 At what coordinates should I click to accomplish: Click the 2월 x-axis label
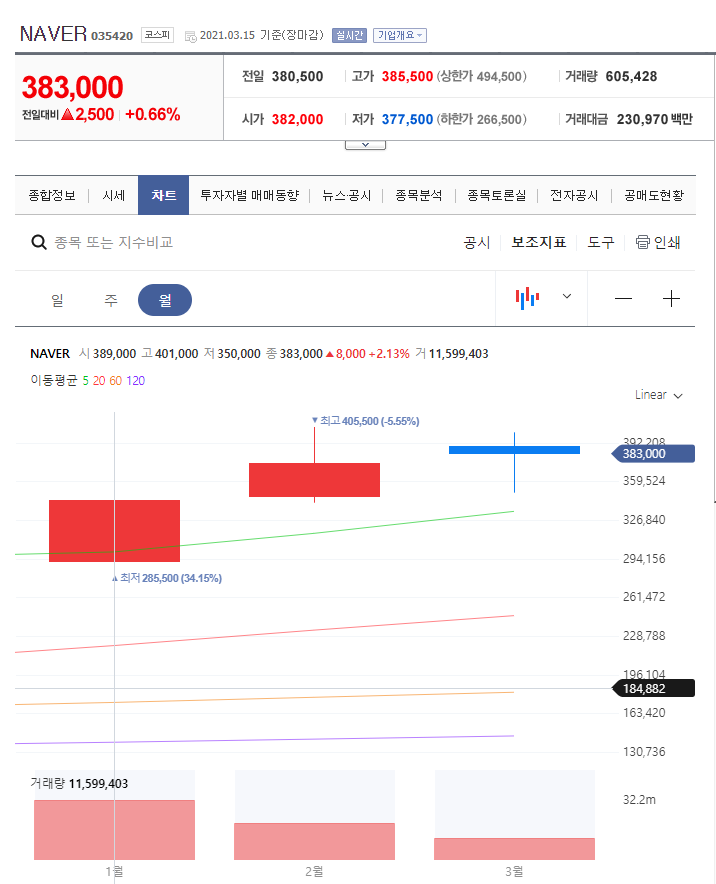(x=314, y=872)
